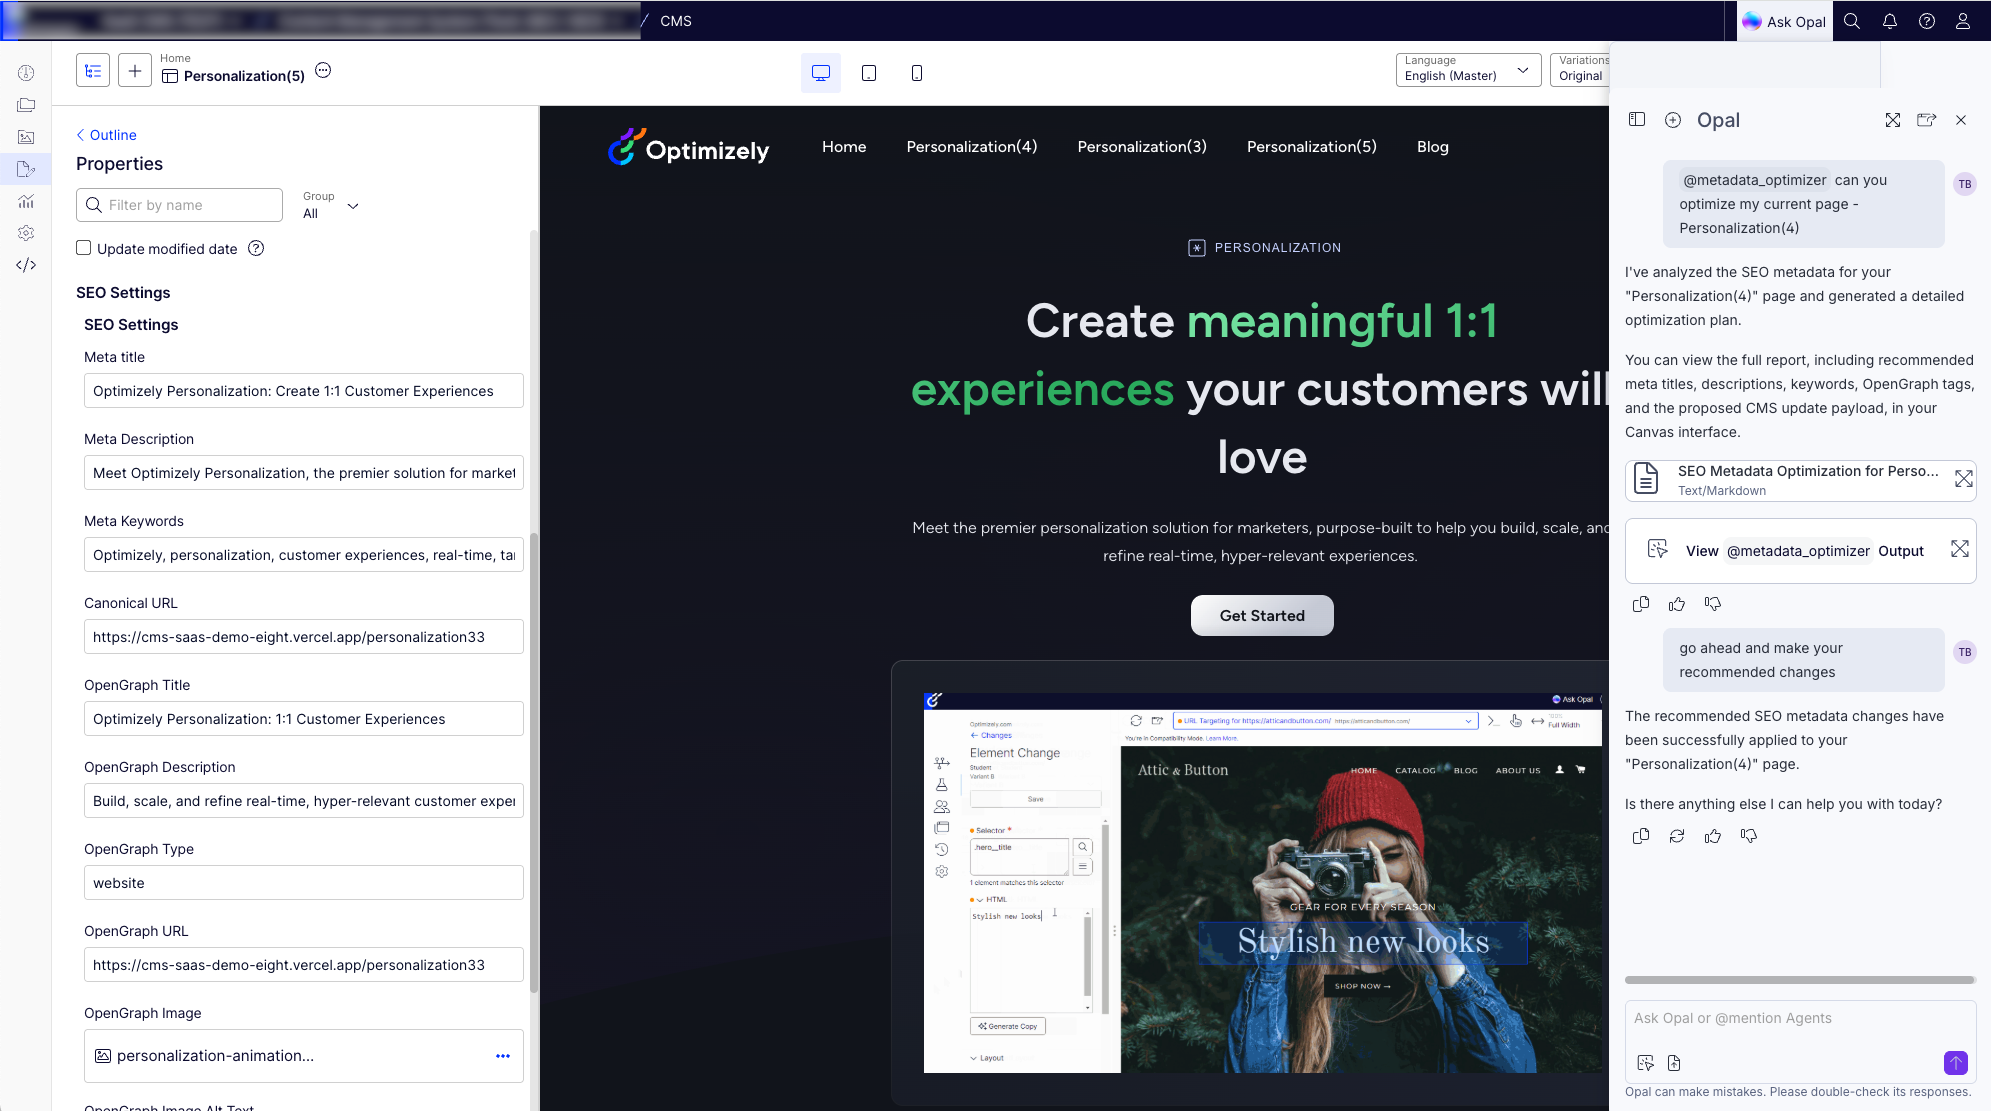The width and height of the screenshot is (1991, 1111).
Task: Click the Get Started button
Action: pos(1261,616)
